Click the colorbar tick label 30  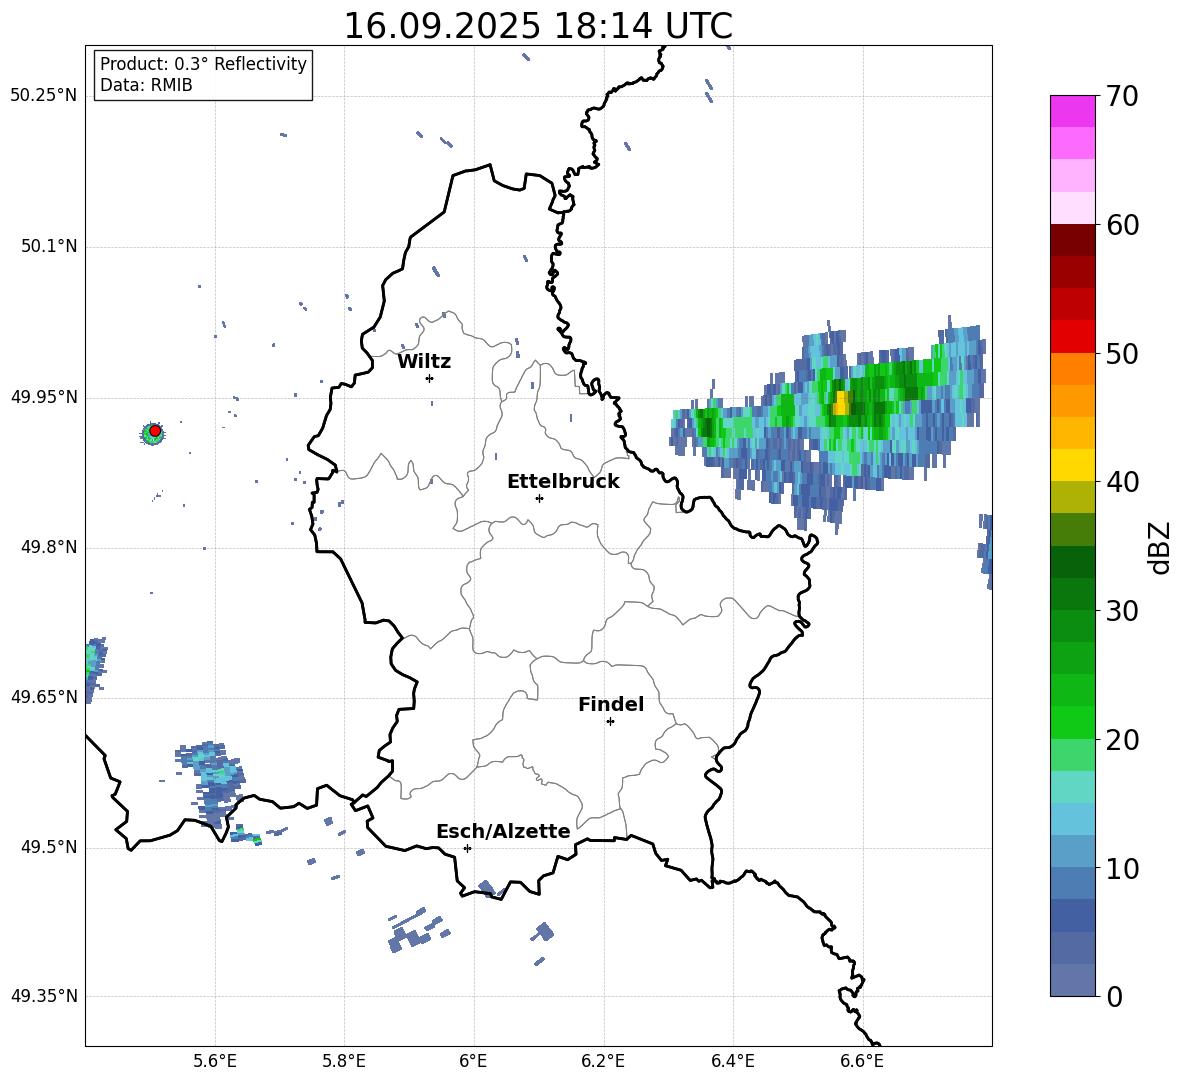click(x=1122, y=611)
